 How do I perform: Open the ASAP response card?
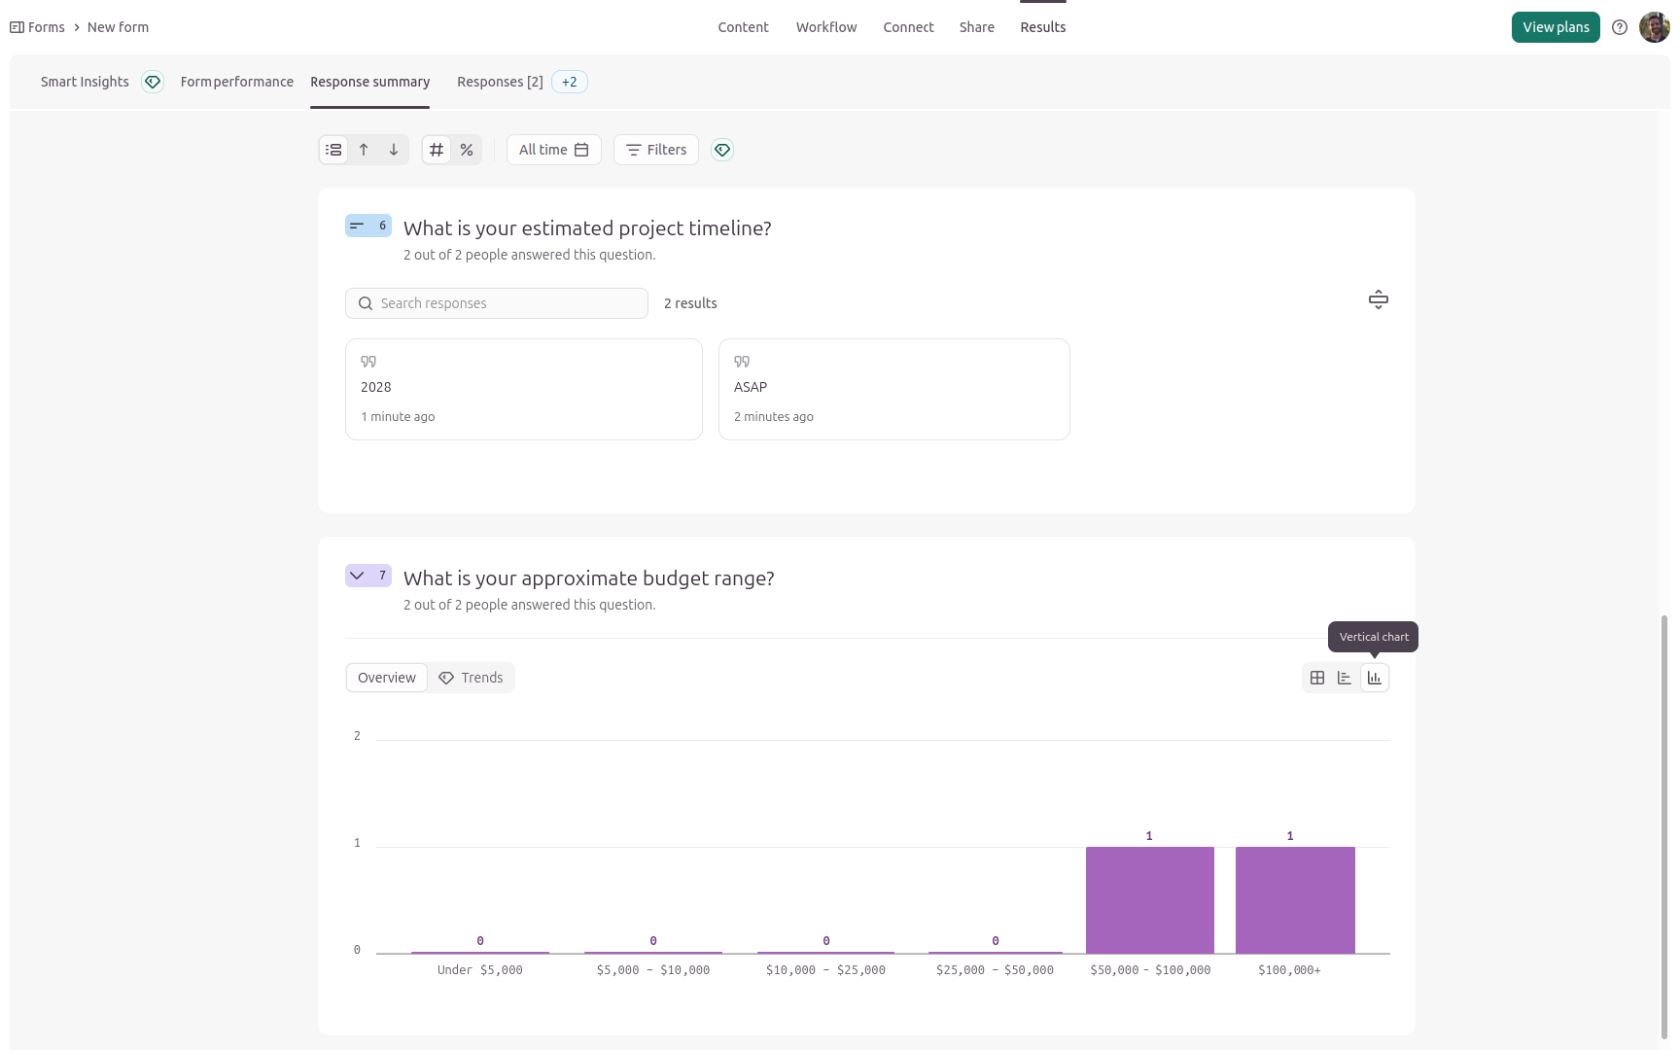click(x=894, y=389)
